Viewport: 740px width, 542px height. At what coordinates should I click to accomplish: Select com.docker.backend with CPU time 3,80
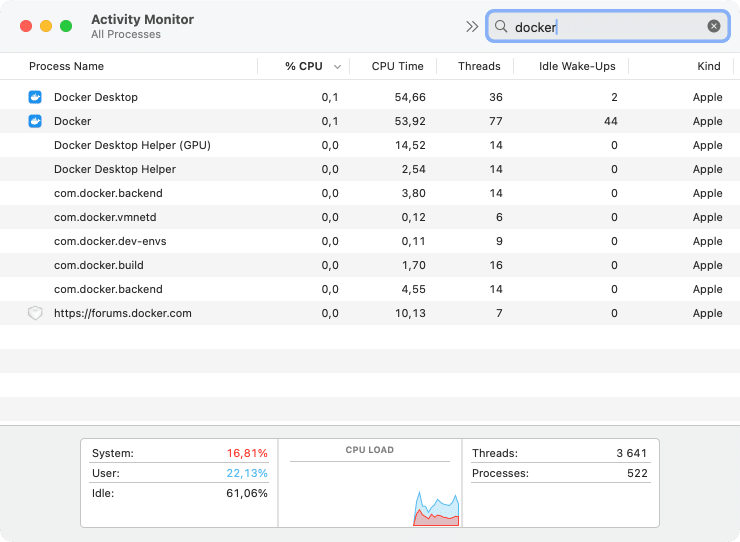click(x=370, y=193)
